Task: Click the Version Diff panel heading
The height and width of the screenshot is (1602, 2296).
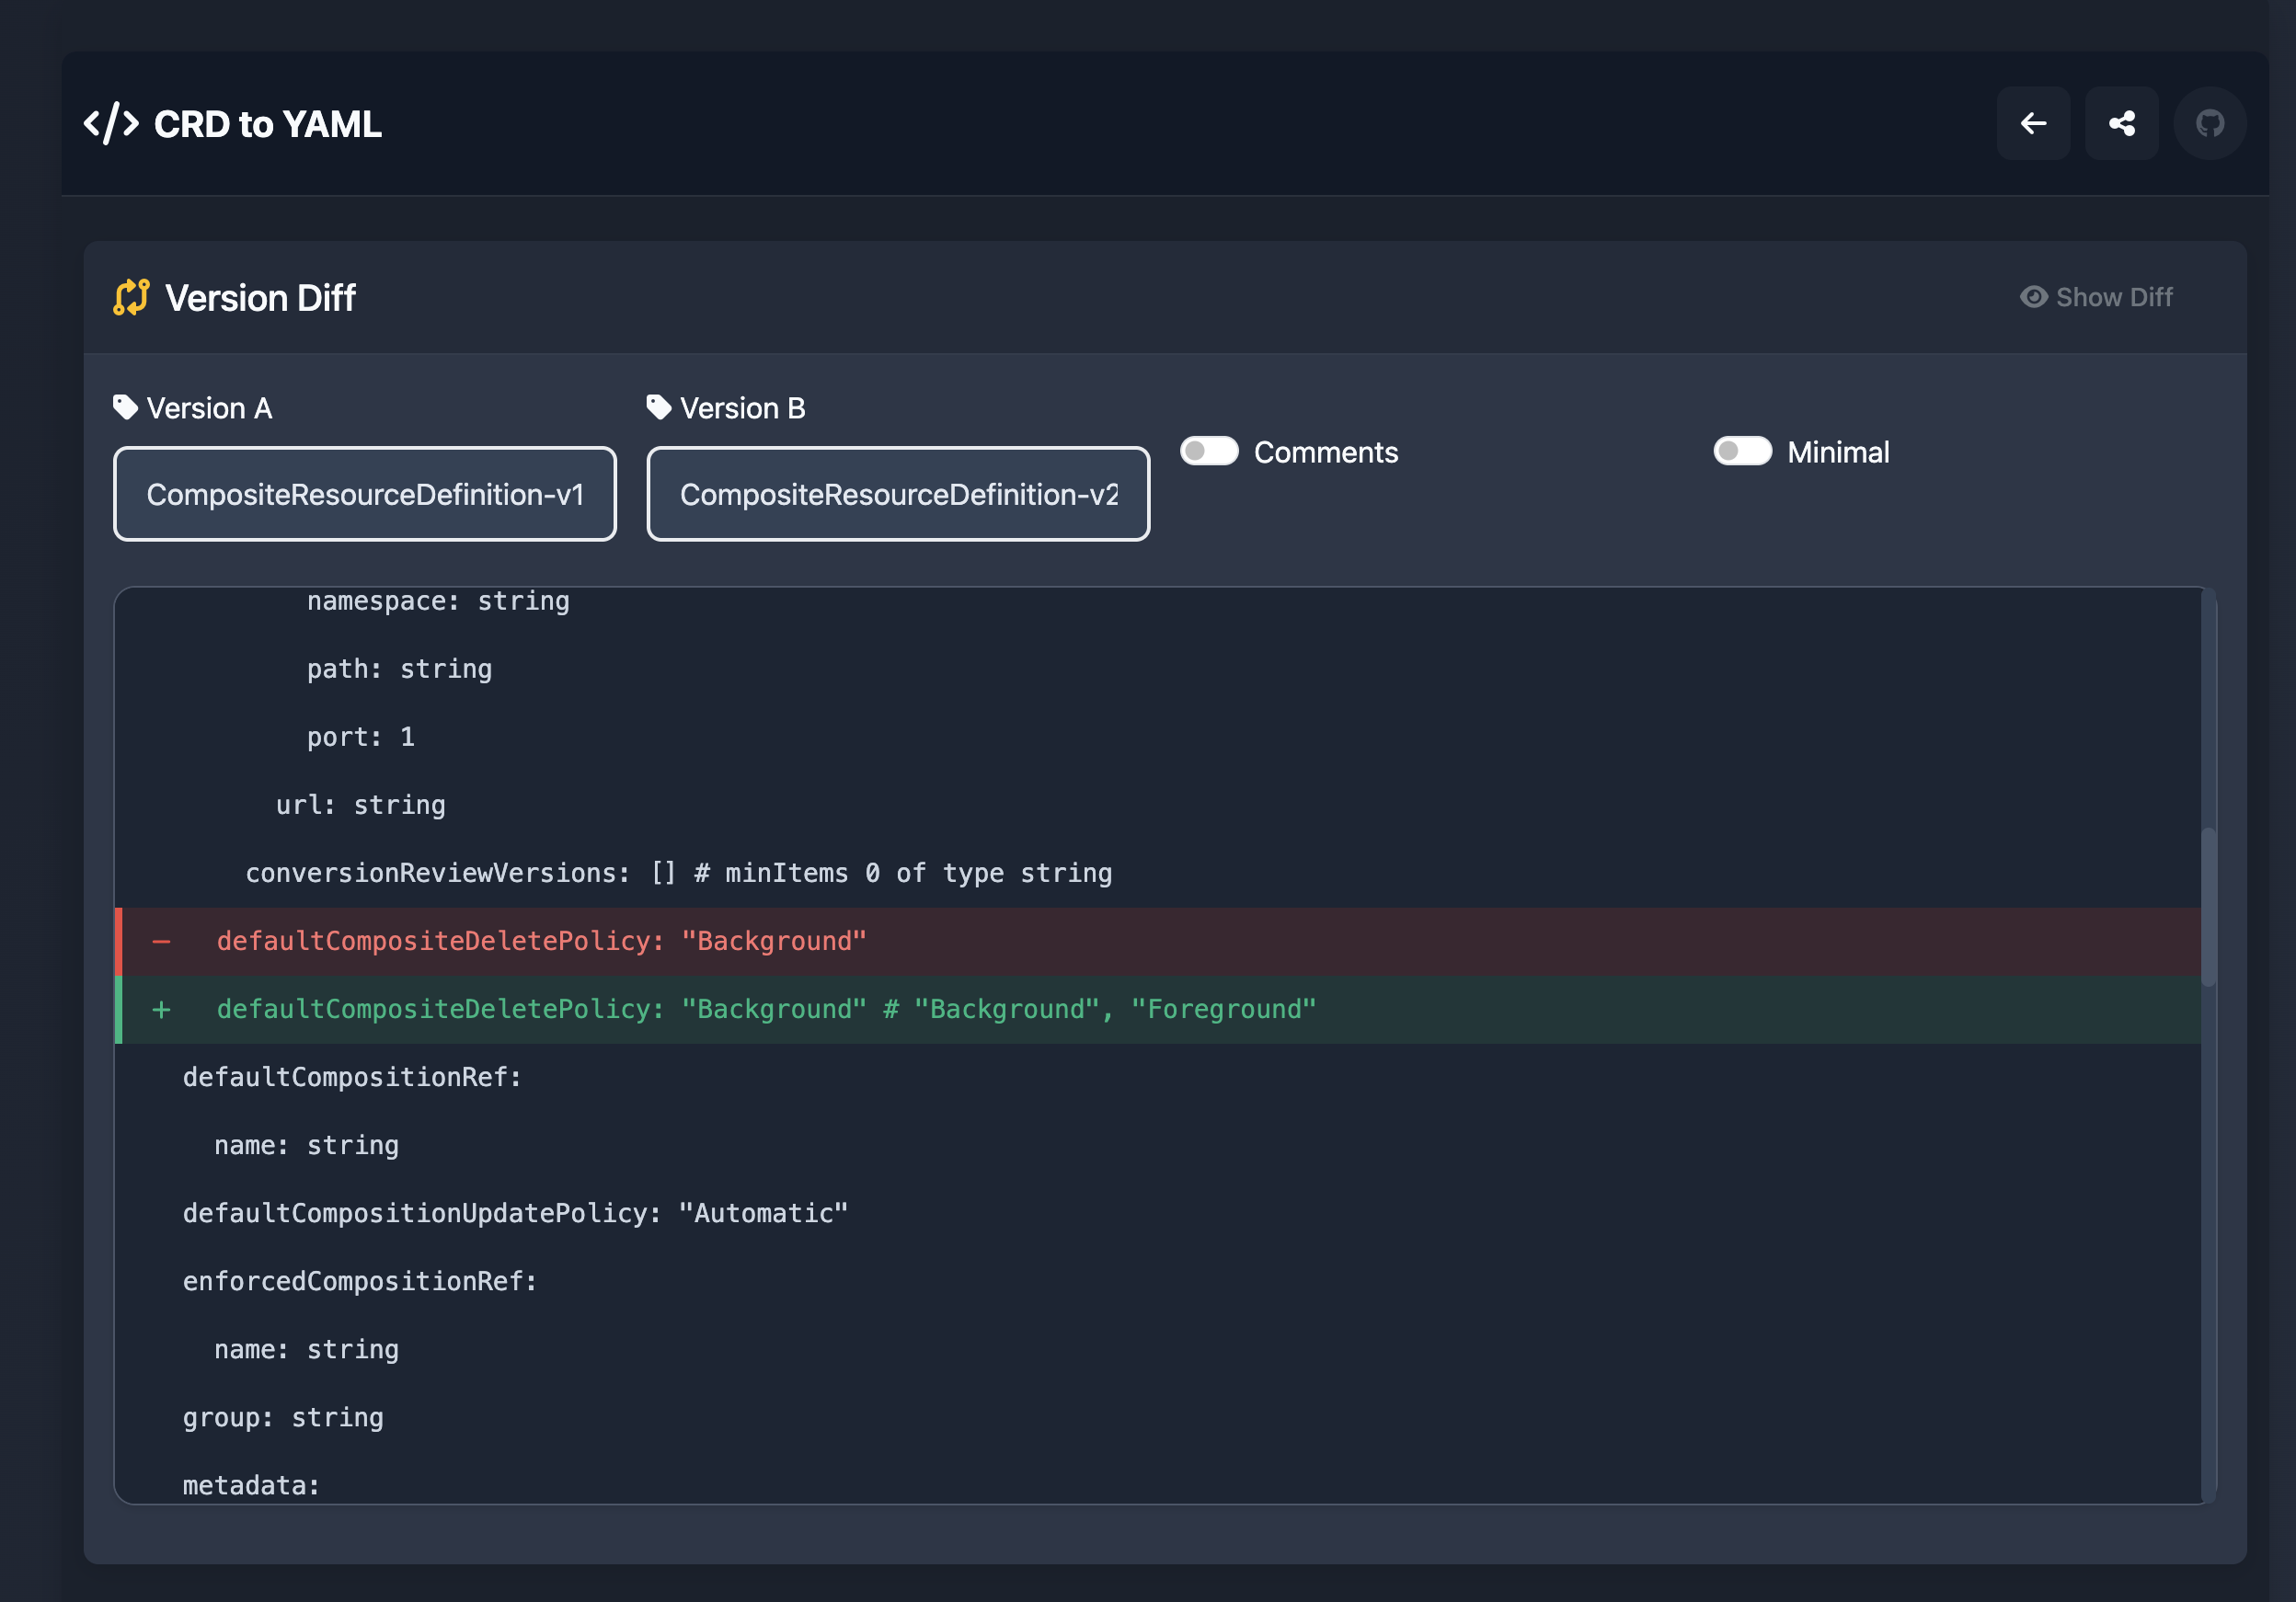Action: [x=260, y=298]
